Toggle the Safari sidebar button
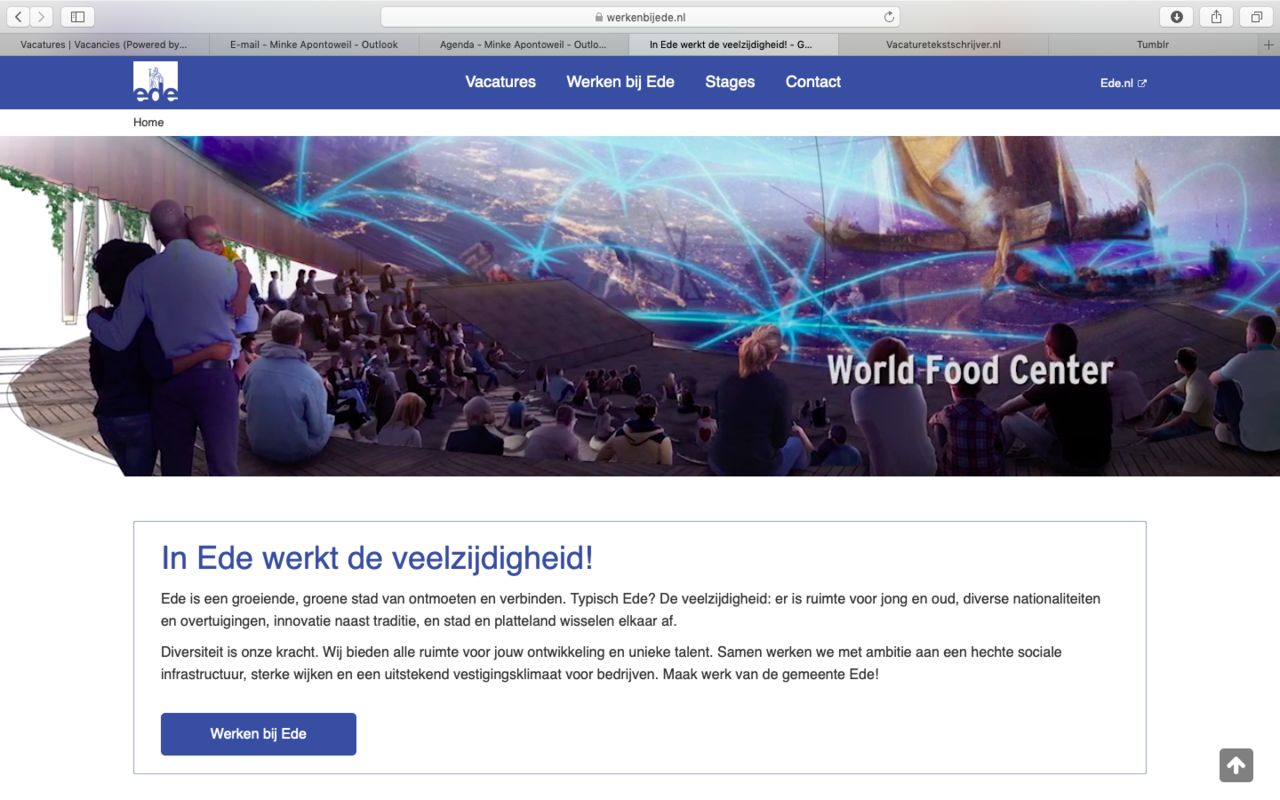The image size is (1280, 800). 77,17
